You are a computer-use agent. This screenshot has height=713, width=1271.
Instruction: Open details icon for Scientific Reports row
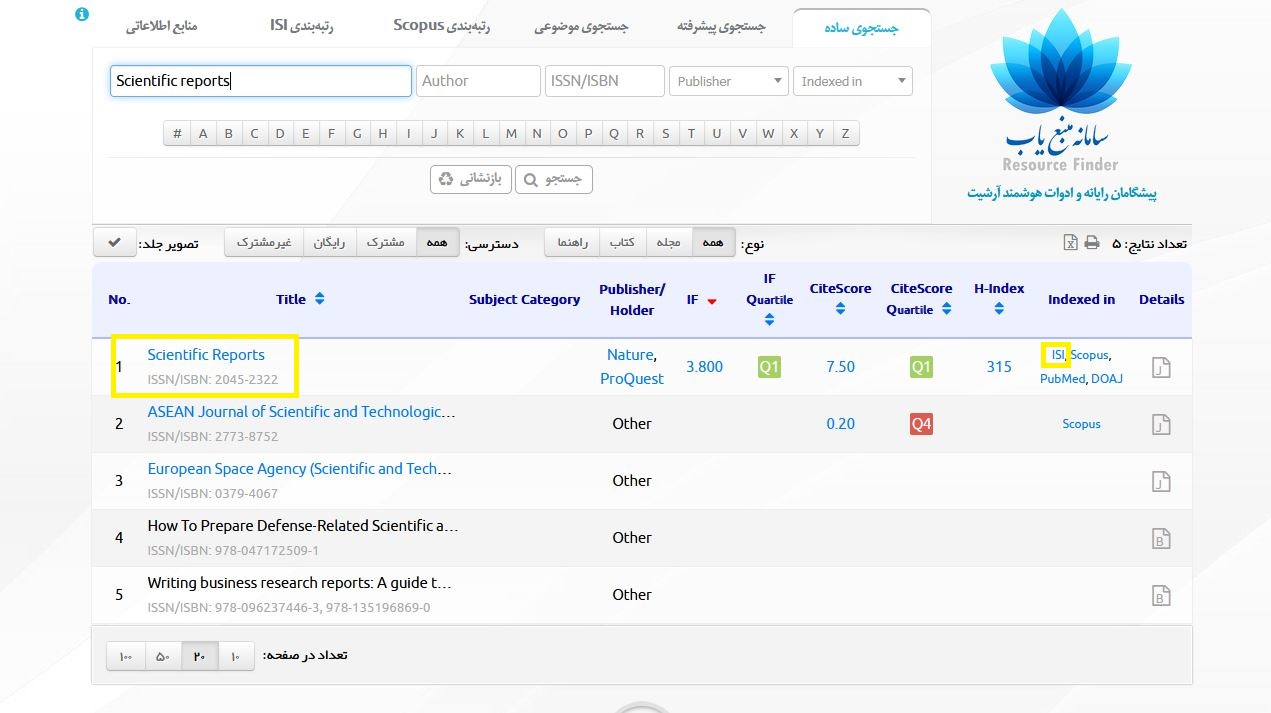1161,368
